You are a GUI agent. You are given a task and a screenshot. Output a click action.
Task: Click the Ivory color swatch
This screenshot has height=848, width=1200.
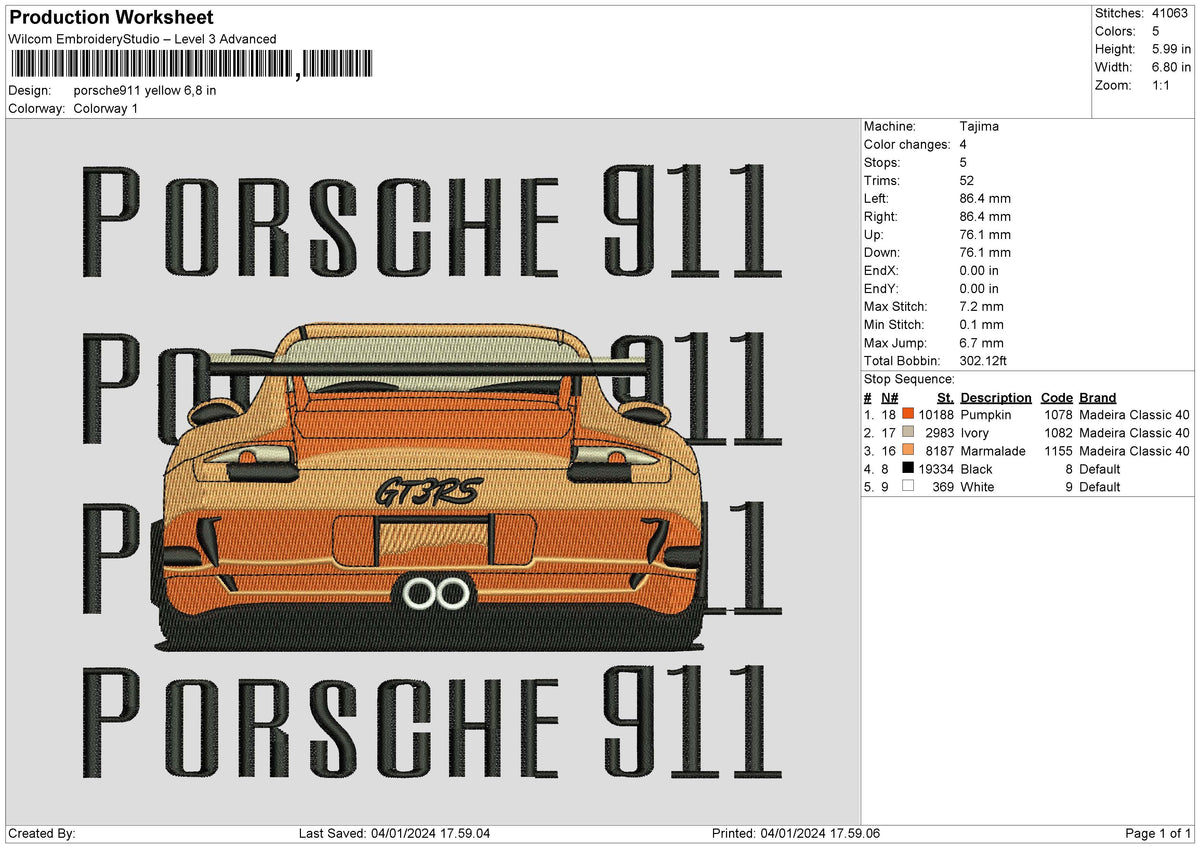pyautogui.click(x=908, y=432)
